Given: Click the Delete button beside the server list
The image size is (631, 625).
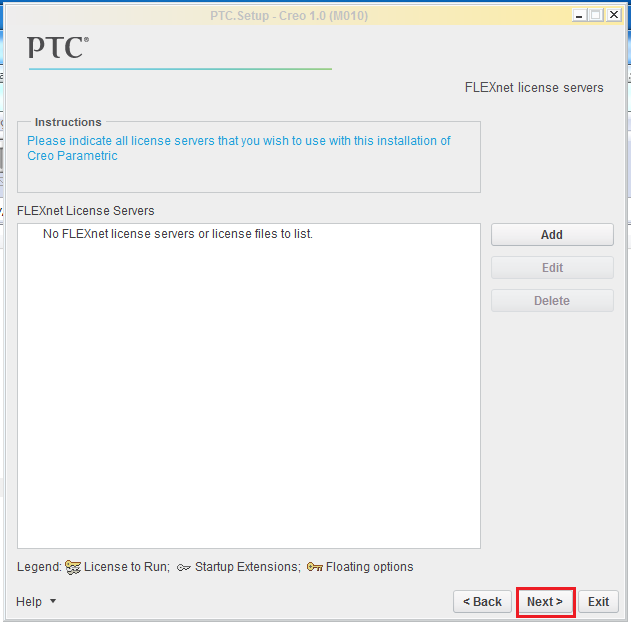Looking at the screenshot, I should pyautogui.click(x=552, y=301).
